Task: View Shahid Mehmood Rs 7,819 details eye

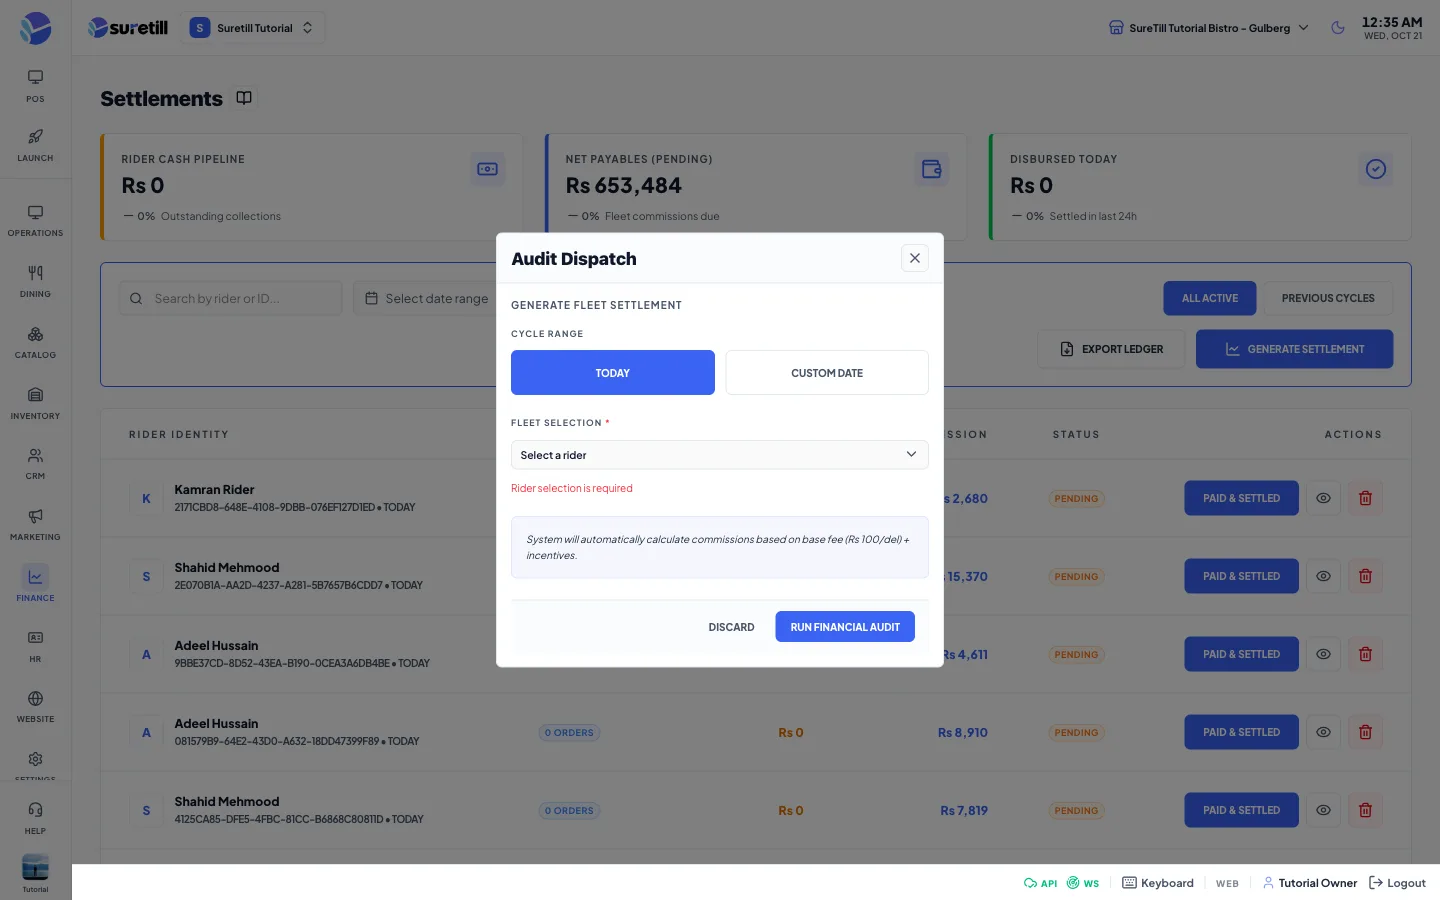Action: coord(1323,810)
